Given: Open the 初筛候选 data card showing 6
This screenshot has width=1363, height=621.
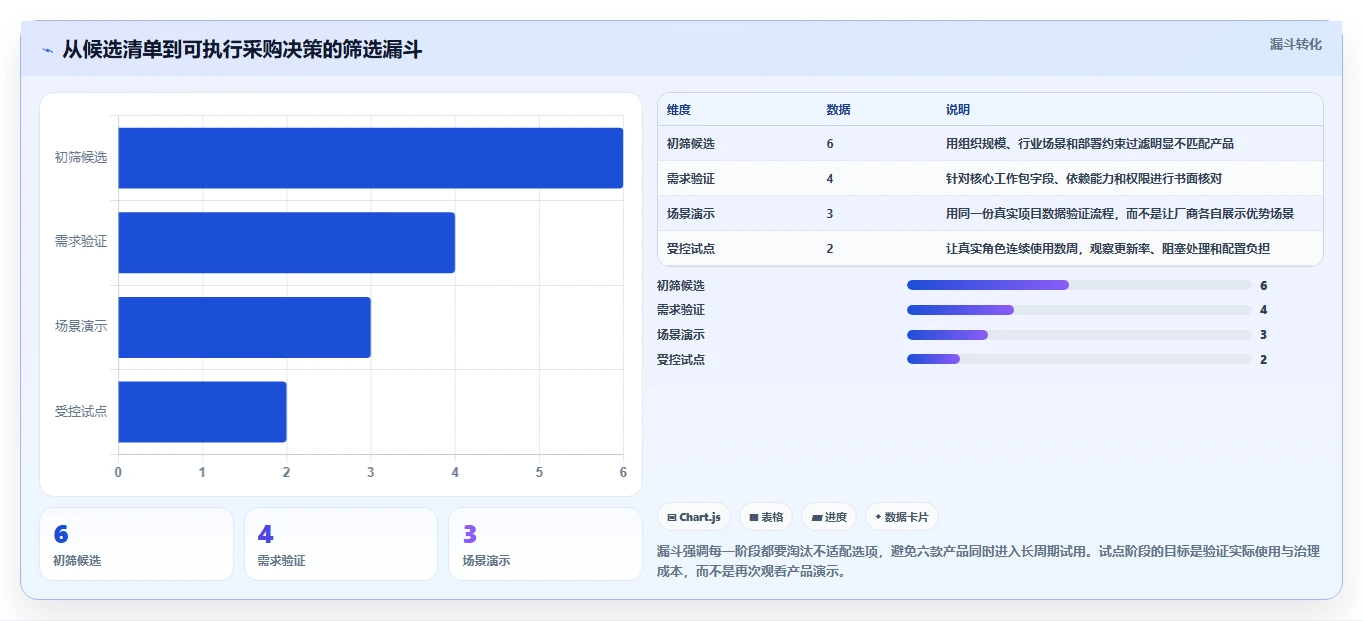Looking at the screenshot, I should coord(136,544).
